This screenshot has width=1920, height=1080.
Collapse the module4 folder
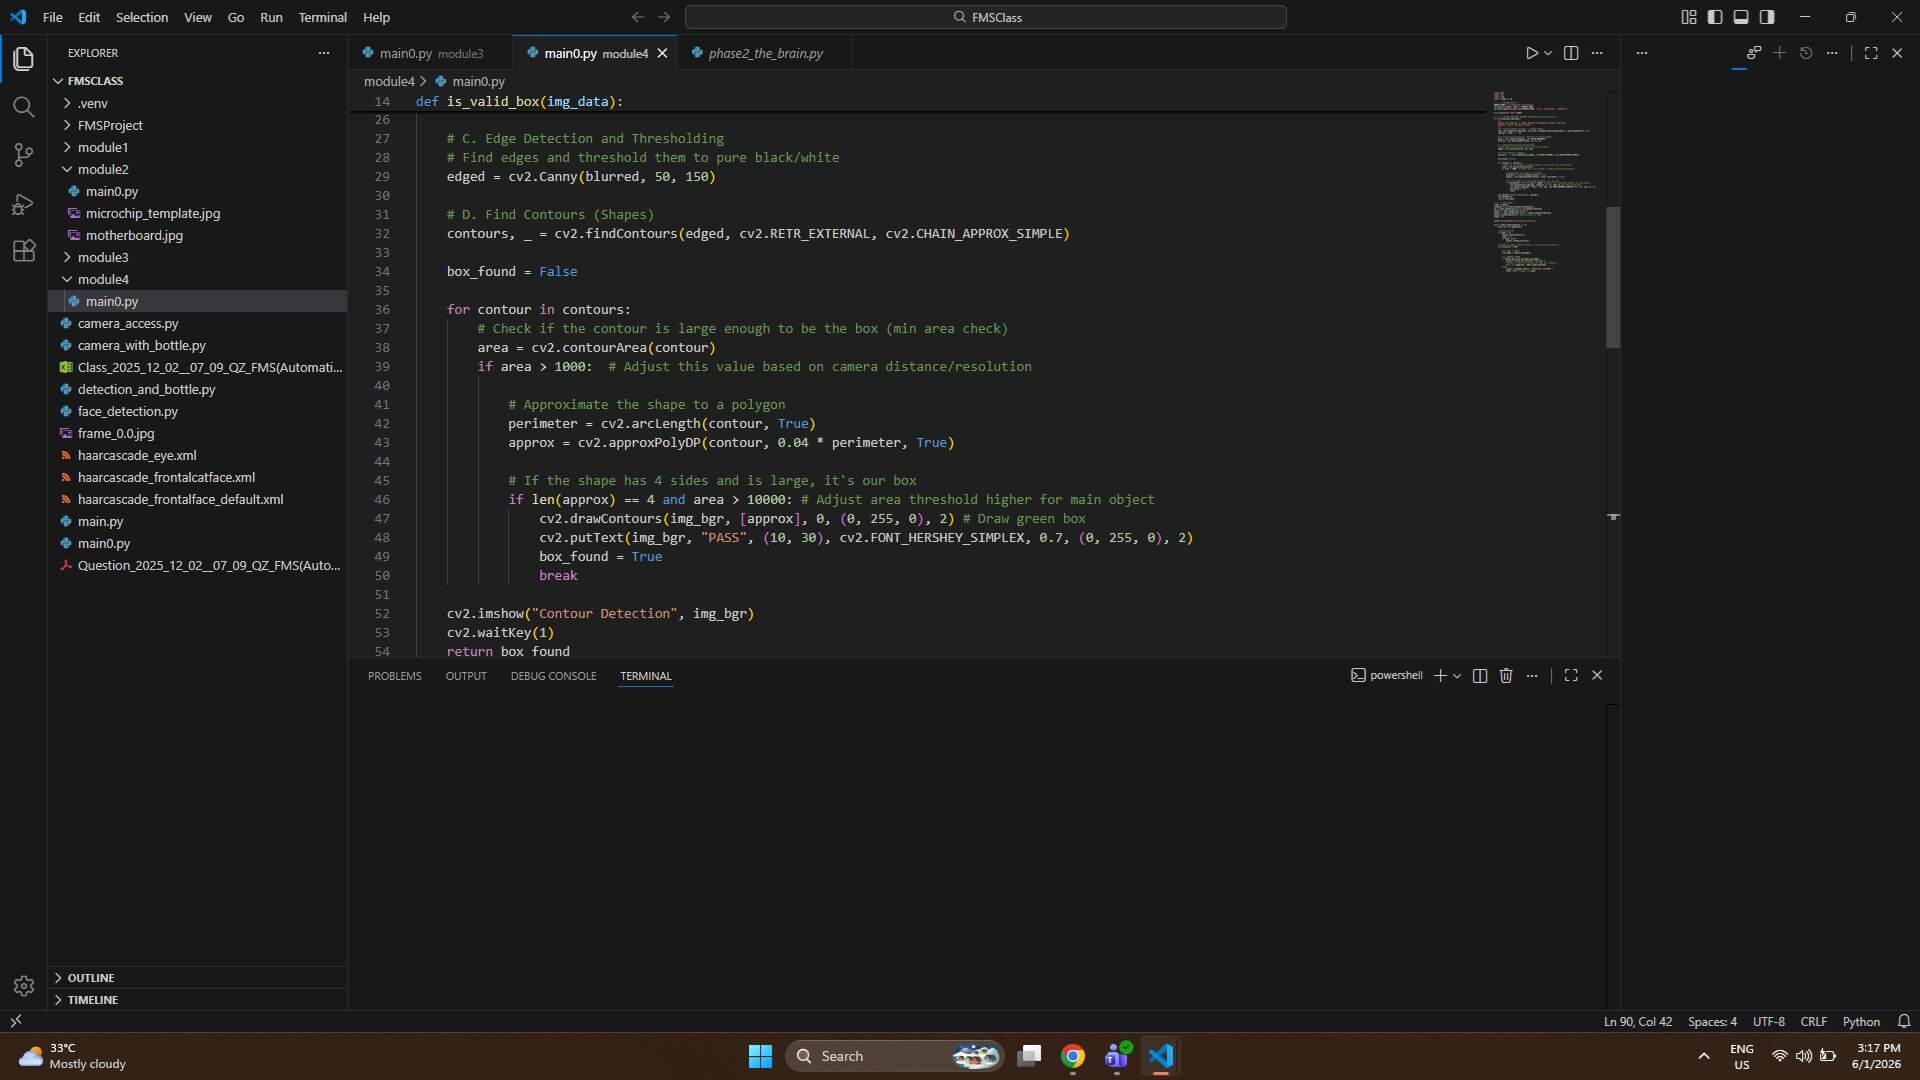(x=103, y=279)
